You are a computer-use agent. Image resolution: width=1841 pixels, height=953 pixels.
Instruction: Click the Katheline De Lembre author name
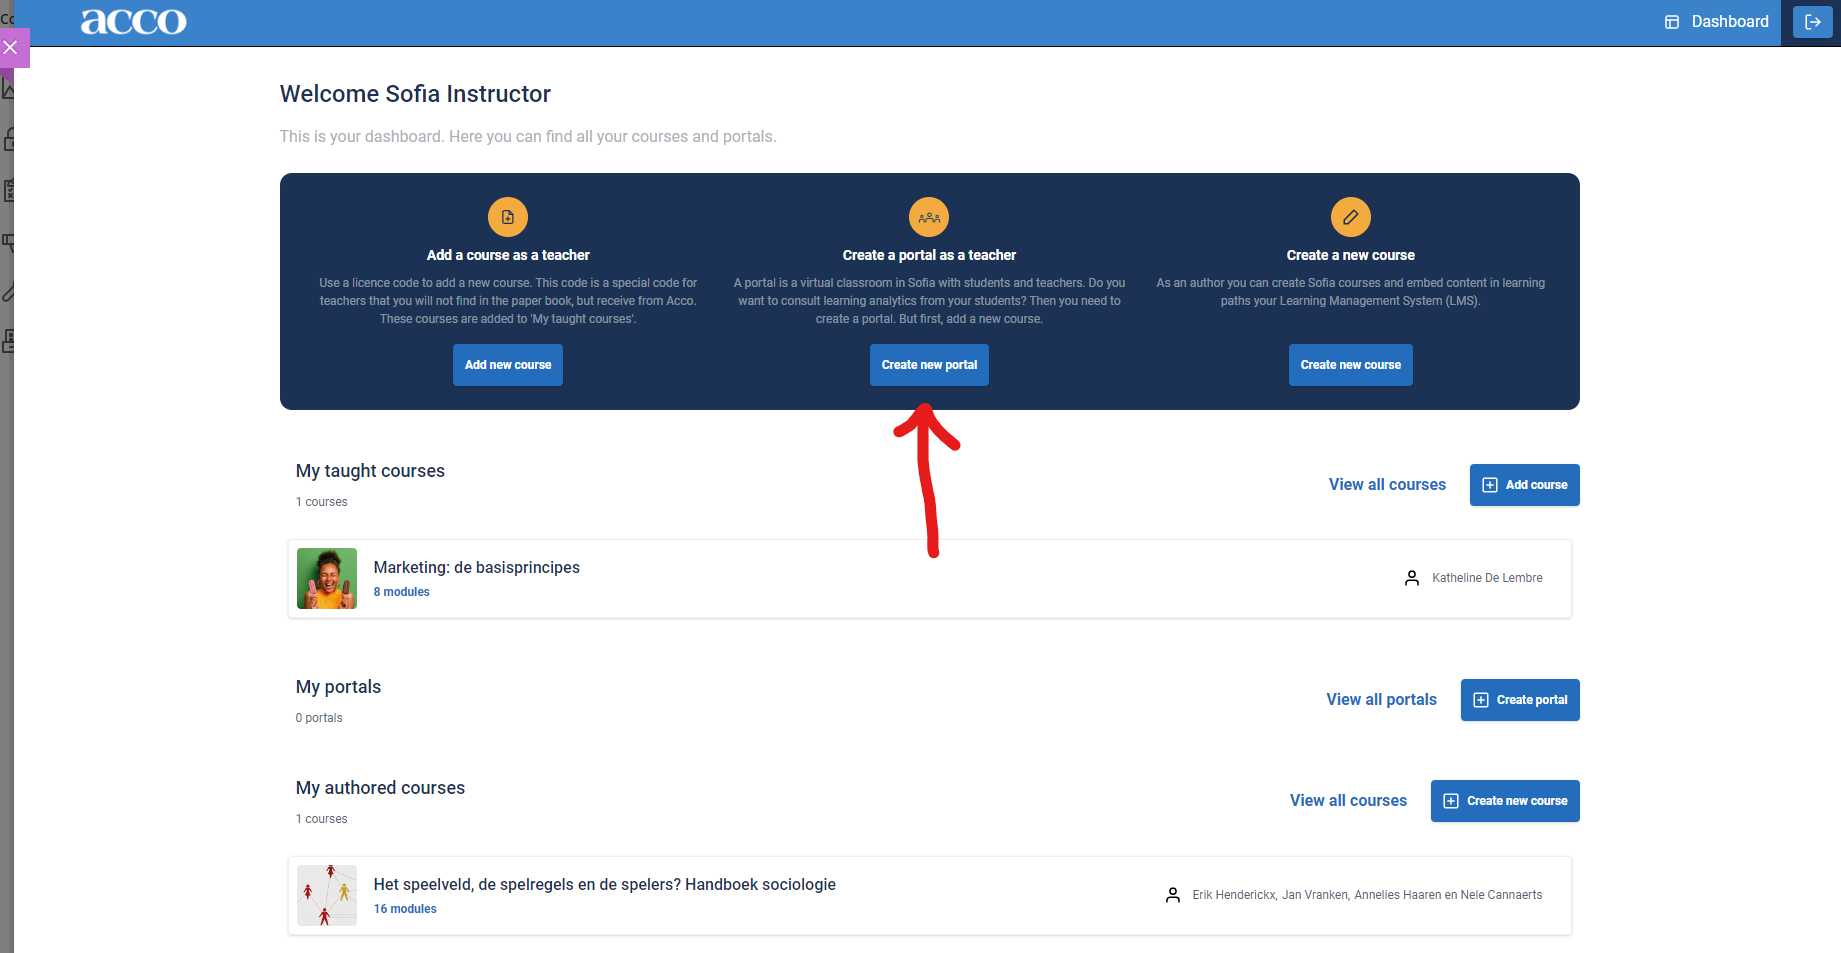point(1487,578)
